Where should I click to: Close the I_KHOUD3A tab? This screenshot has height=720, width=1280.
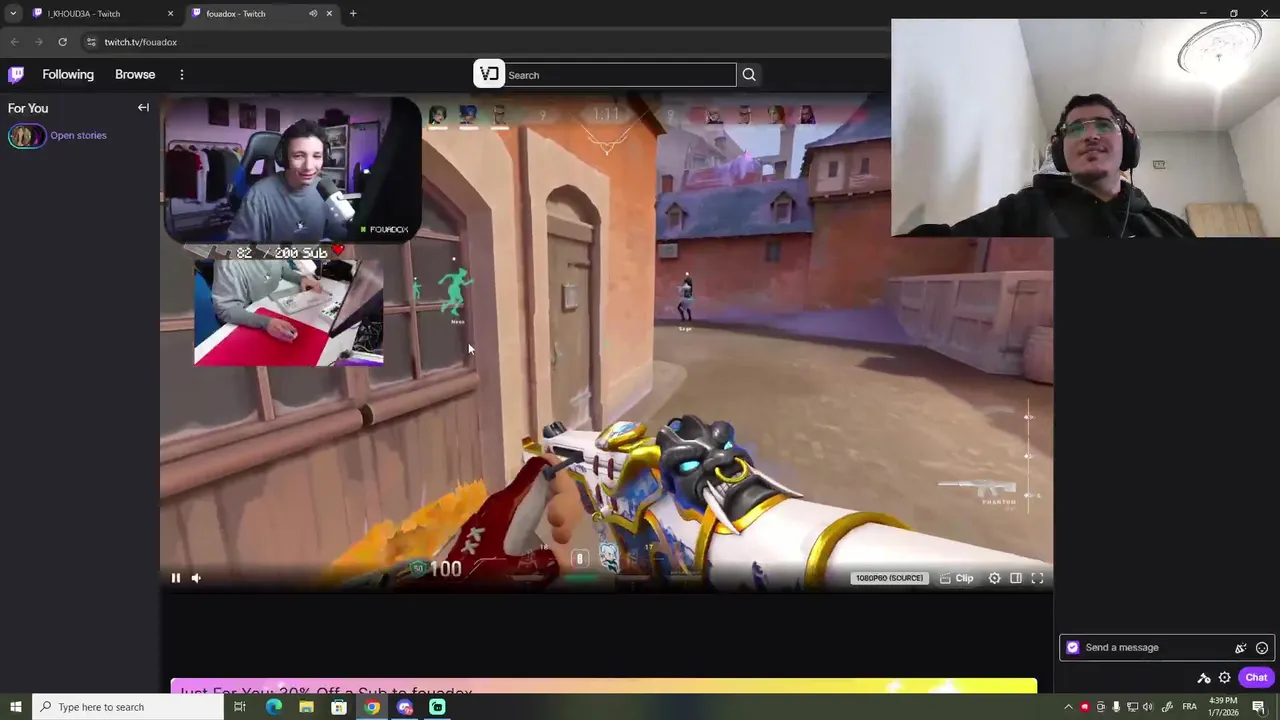pos(170,13)
